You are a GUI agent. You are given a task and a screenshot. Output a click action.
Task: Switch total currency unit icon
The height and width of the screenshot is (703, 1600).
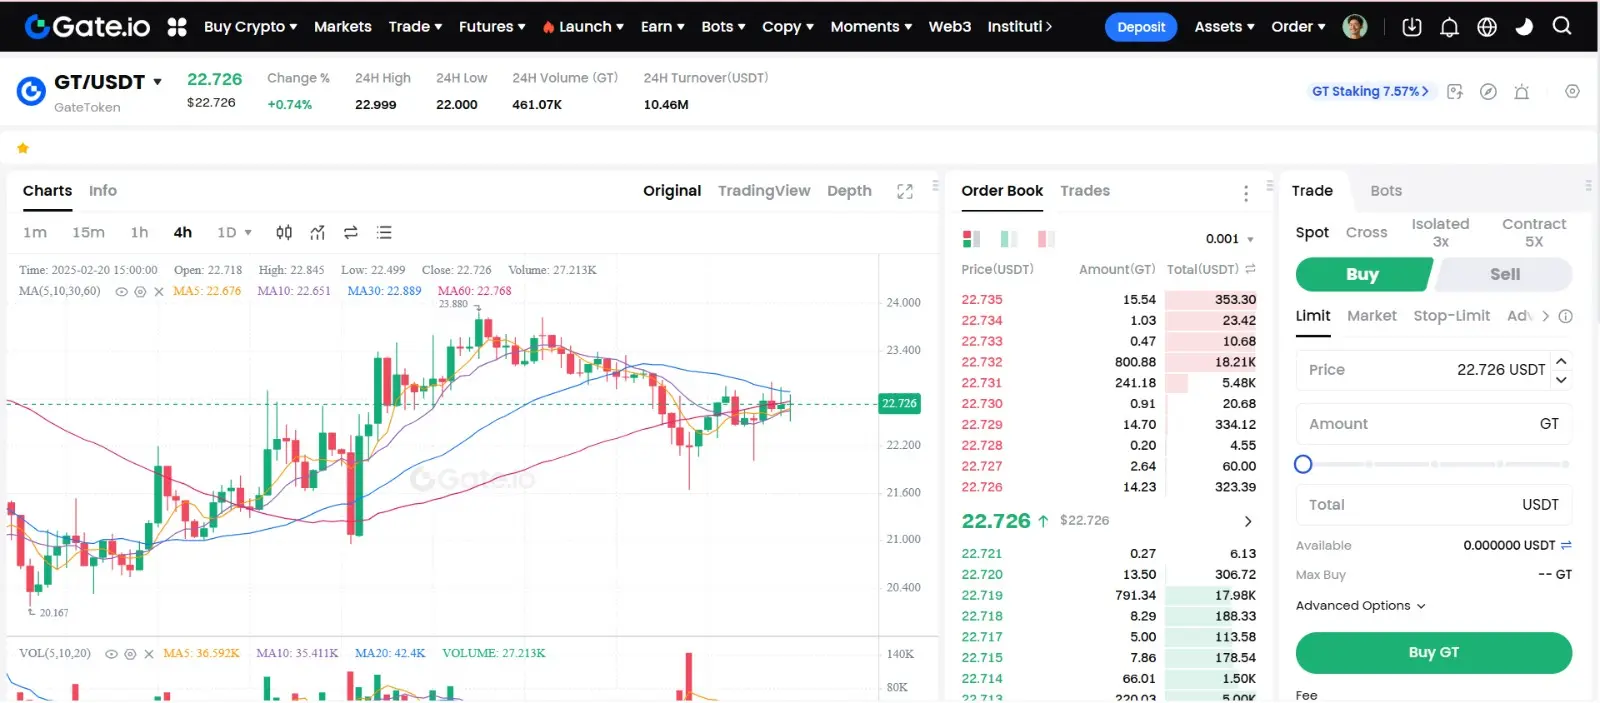tap(1250, 269)
